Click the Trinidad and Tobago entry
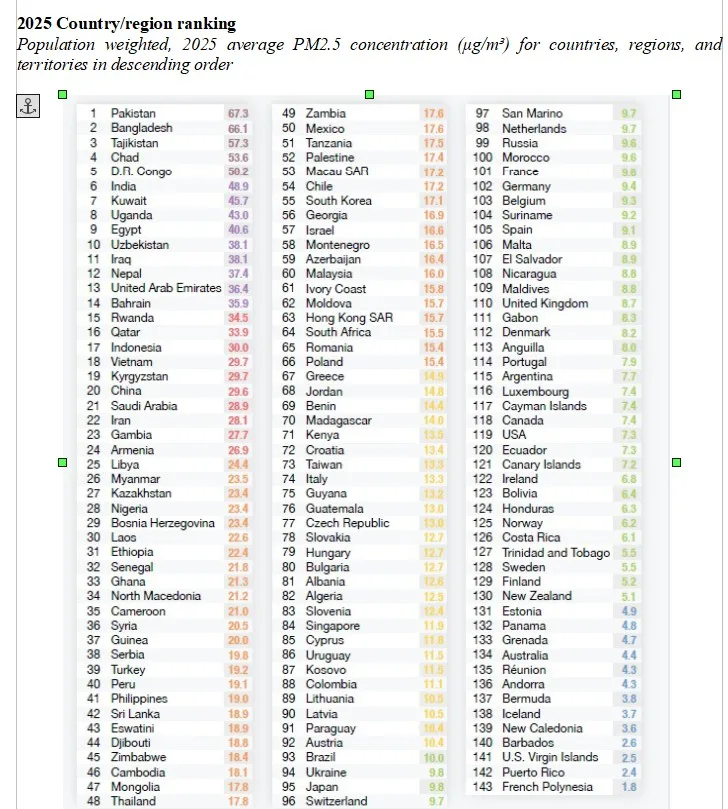728x809 pixels. (555, 552)
